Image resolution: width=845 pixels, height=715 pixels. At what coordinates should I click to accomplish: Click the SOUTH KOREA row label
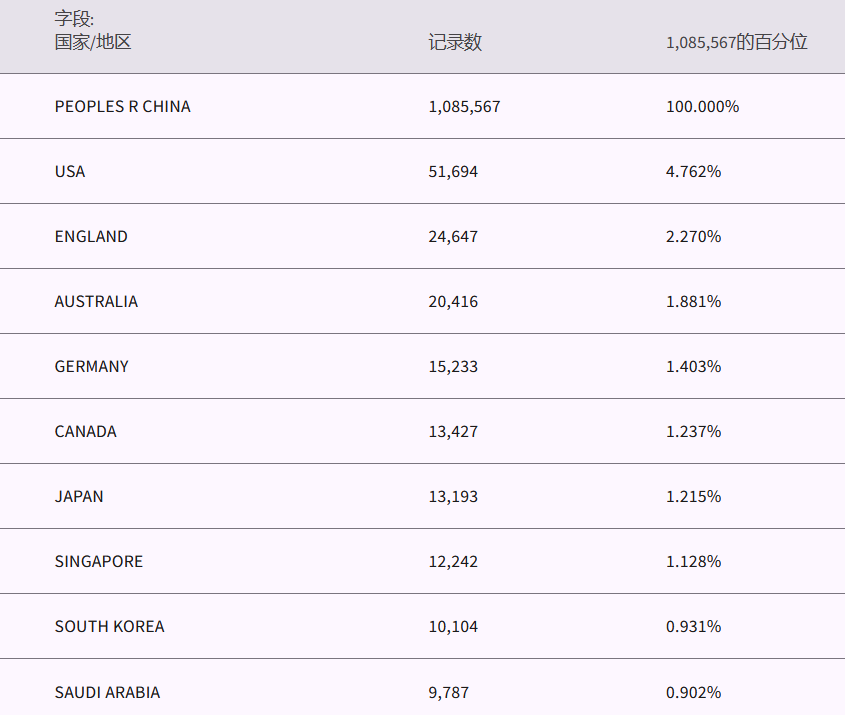pos(109,627)
